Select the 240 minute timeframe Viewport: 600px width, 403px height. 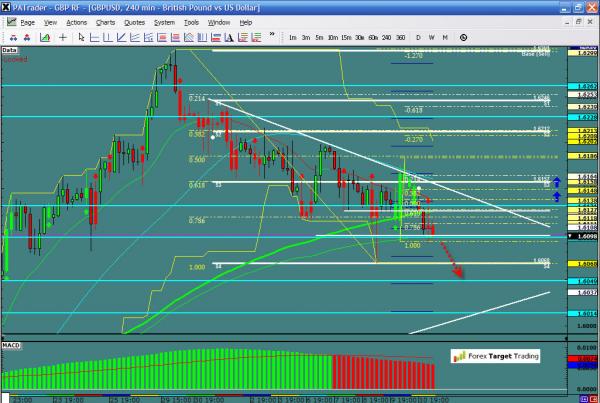[x=386, y=38]
